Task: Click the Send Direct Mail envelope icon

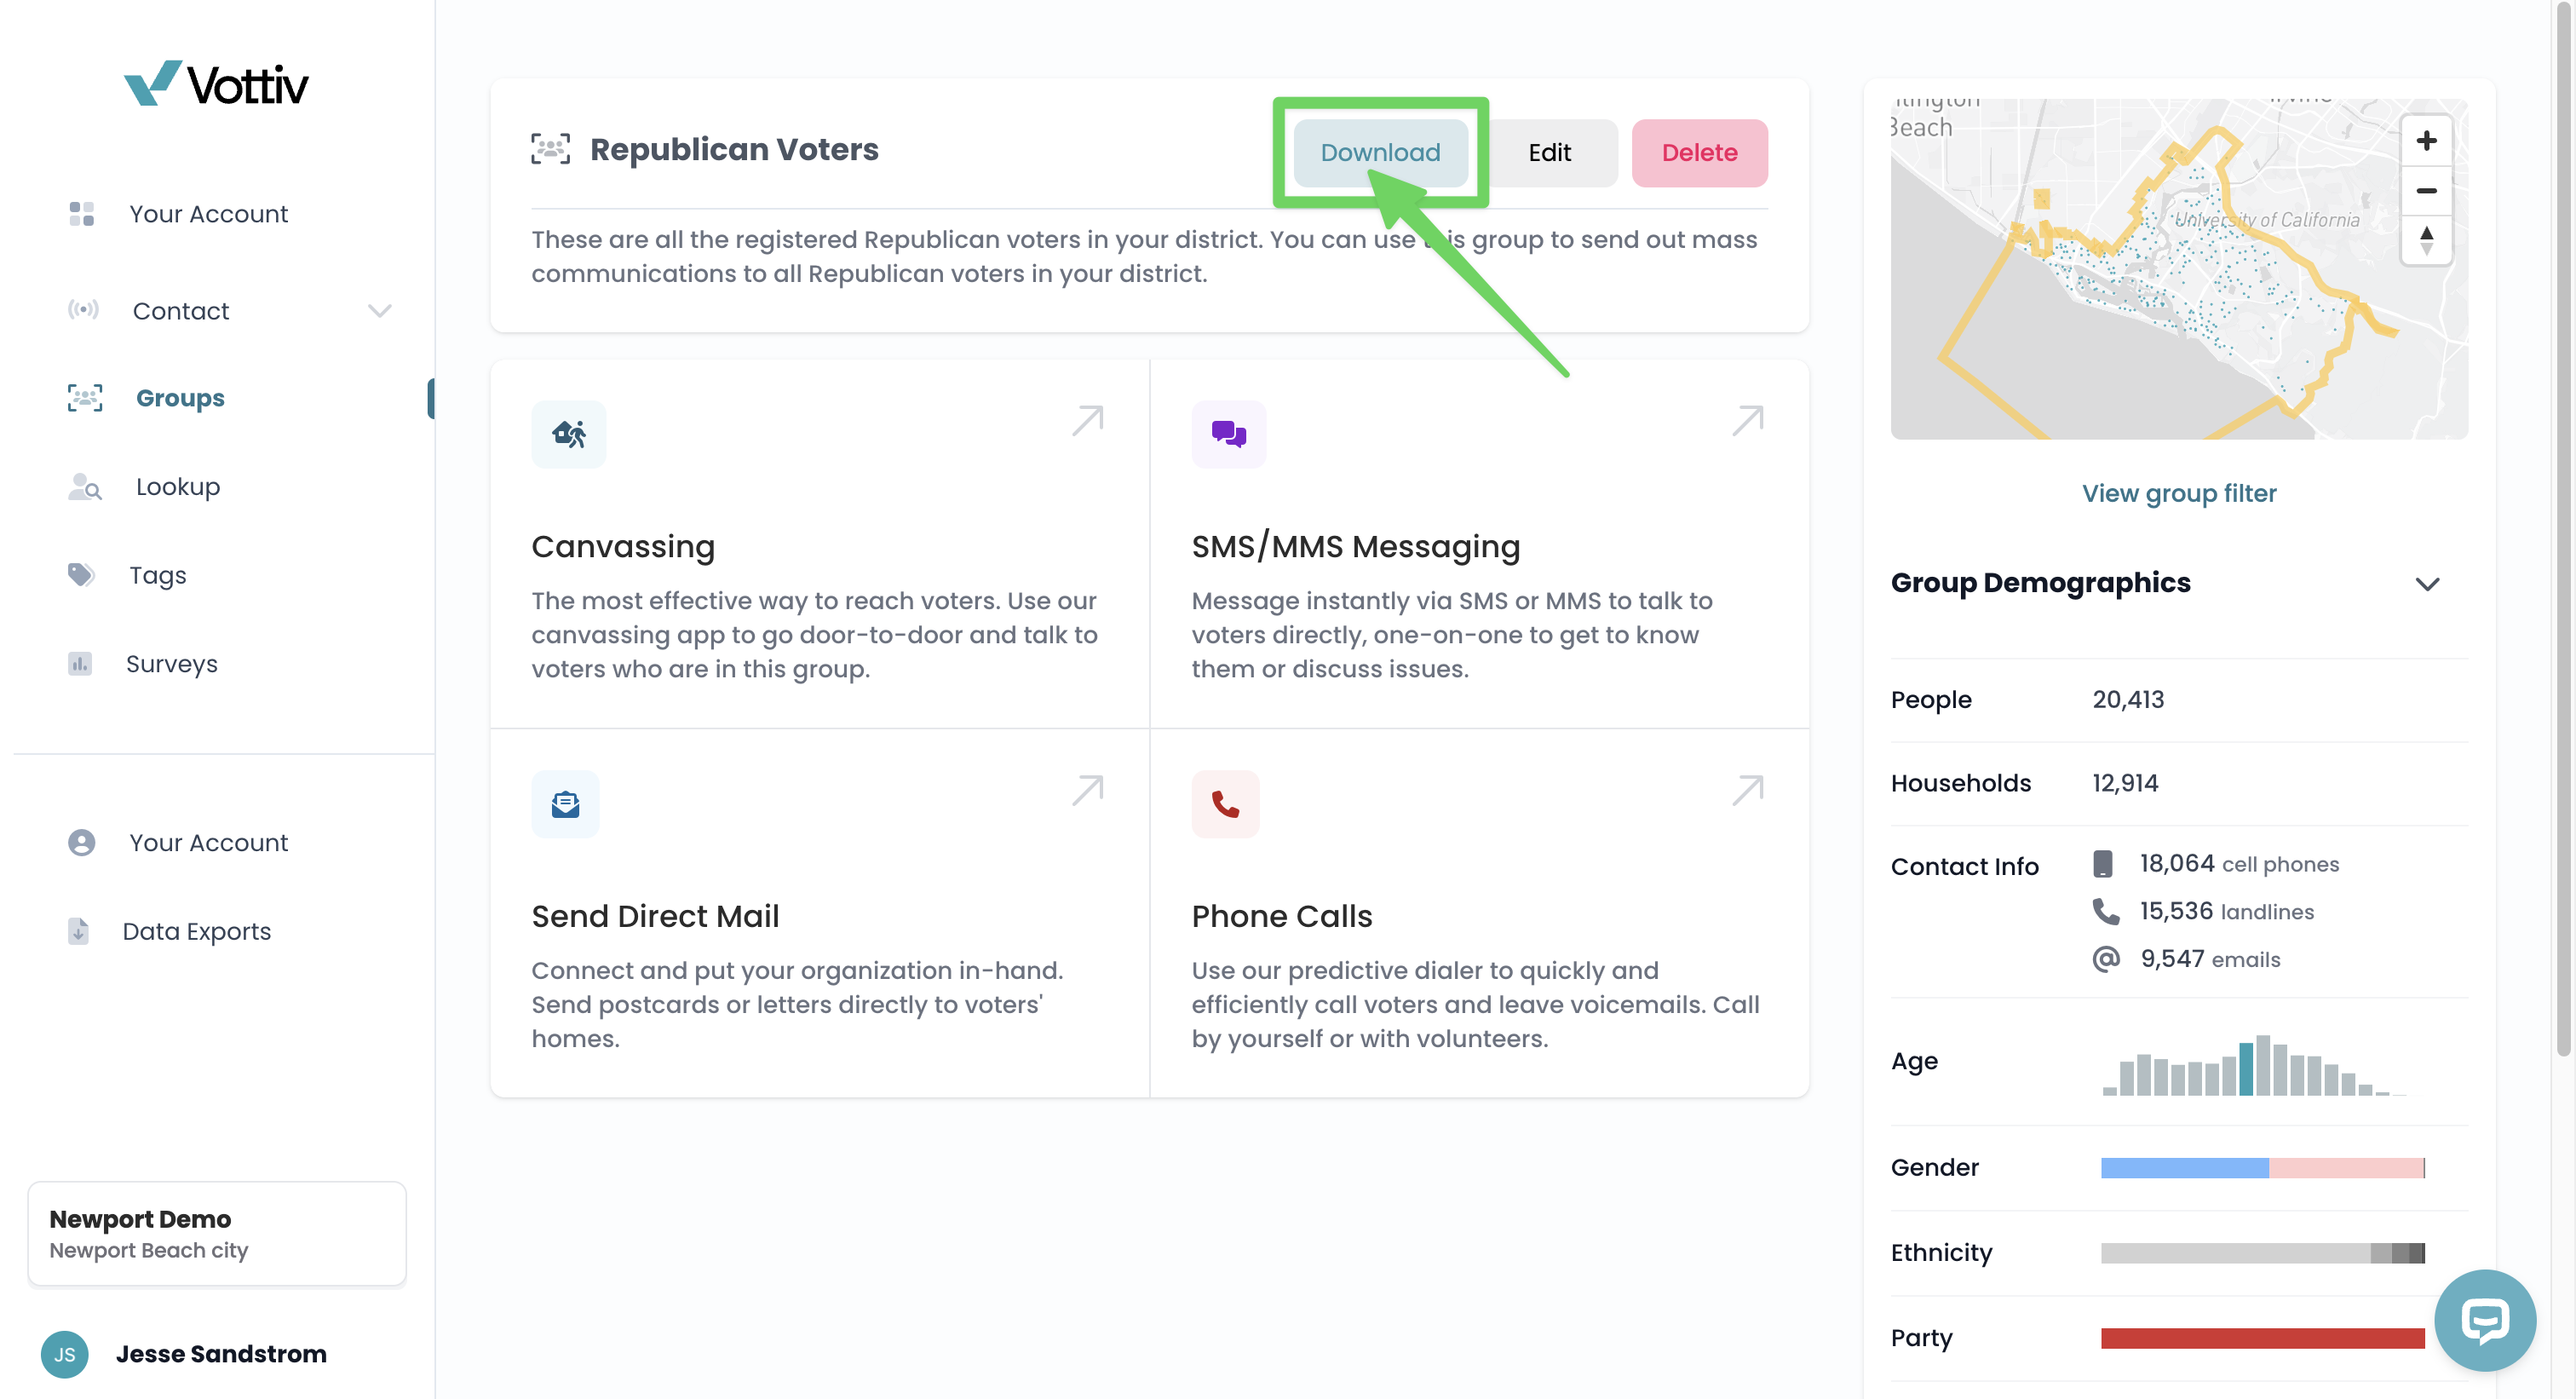Action: 565,804
